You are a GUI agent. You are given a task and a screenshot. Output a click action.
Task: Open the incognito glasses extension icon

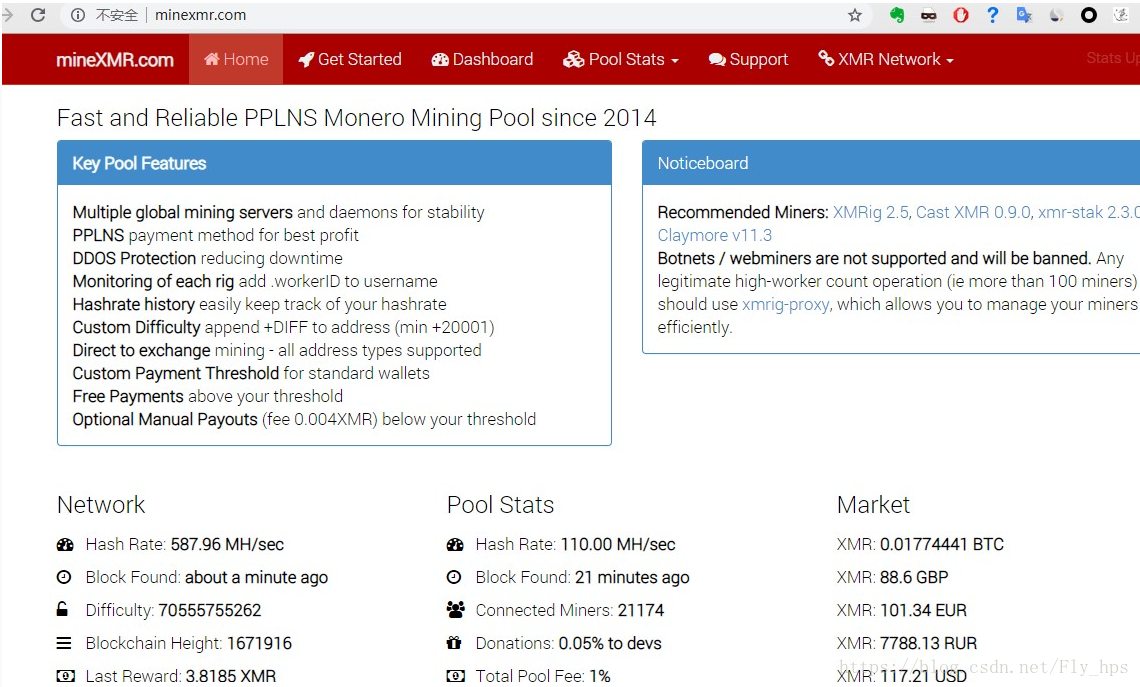tap(928, 15)
